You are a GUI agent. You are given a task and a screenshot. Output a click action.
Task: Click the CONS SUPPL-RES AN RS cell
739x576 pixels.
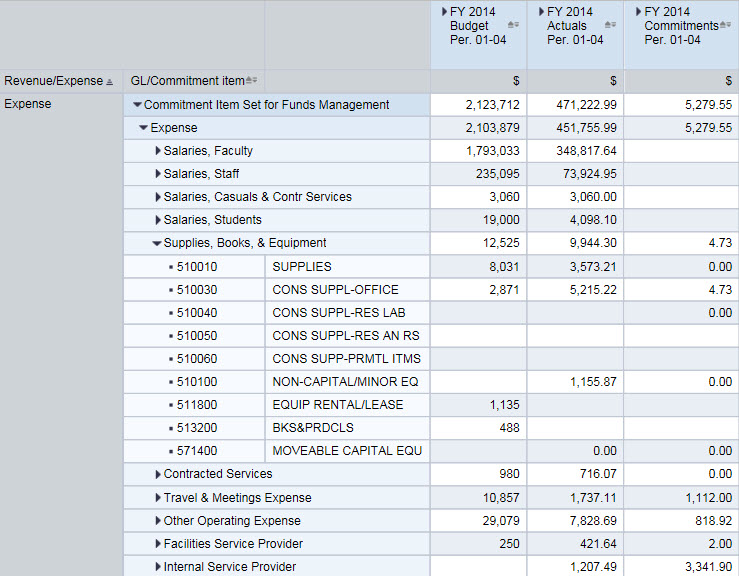click(347, 336)
